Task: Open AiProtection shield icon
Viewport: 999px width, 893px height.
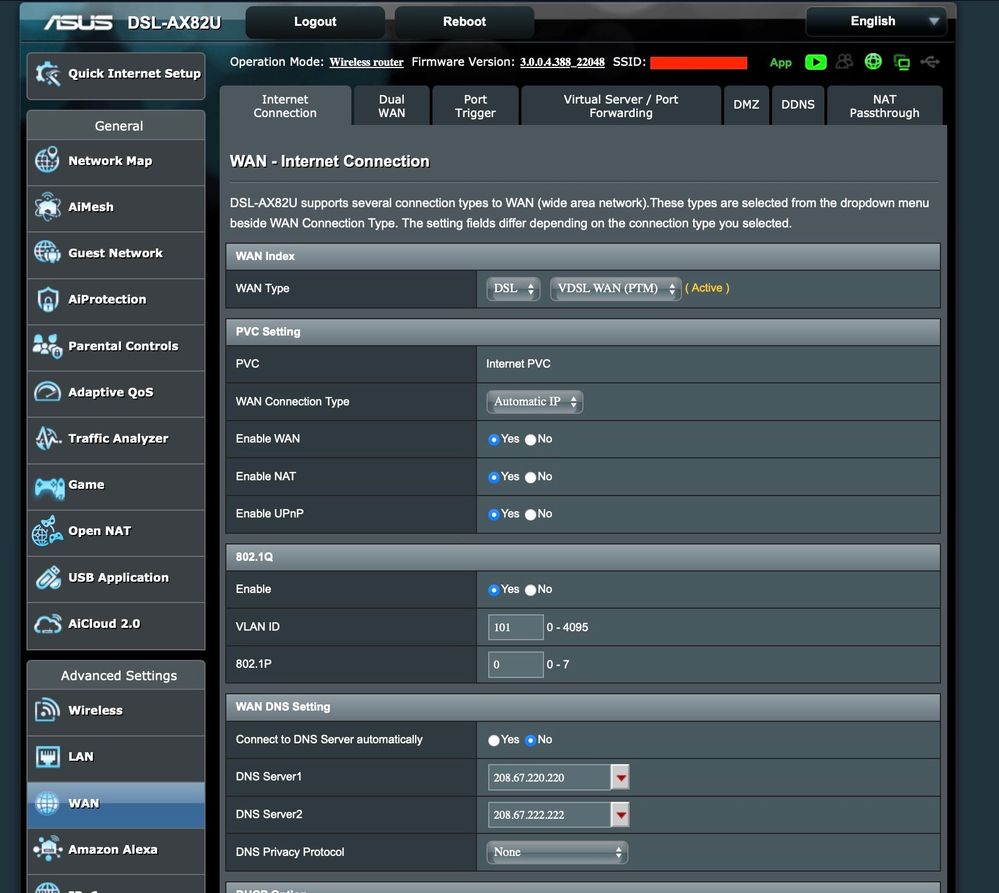Action: 47,299
